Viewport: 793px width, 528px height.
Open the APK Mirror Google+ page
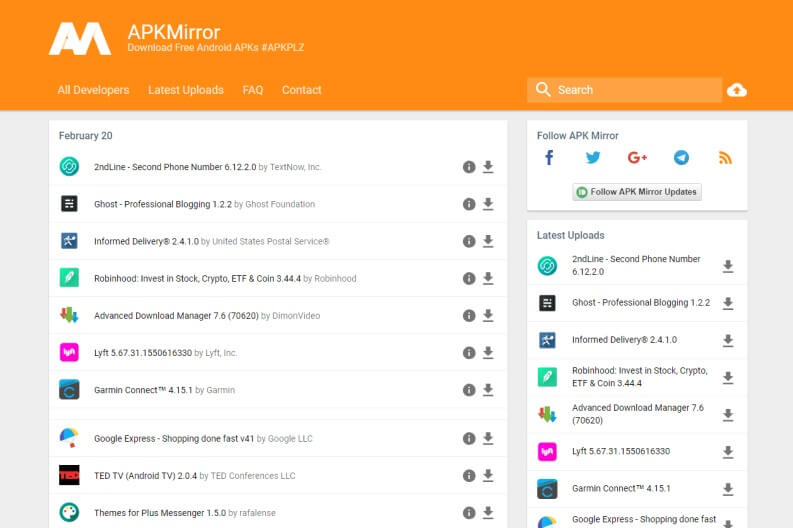(x=637, y=158)
